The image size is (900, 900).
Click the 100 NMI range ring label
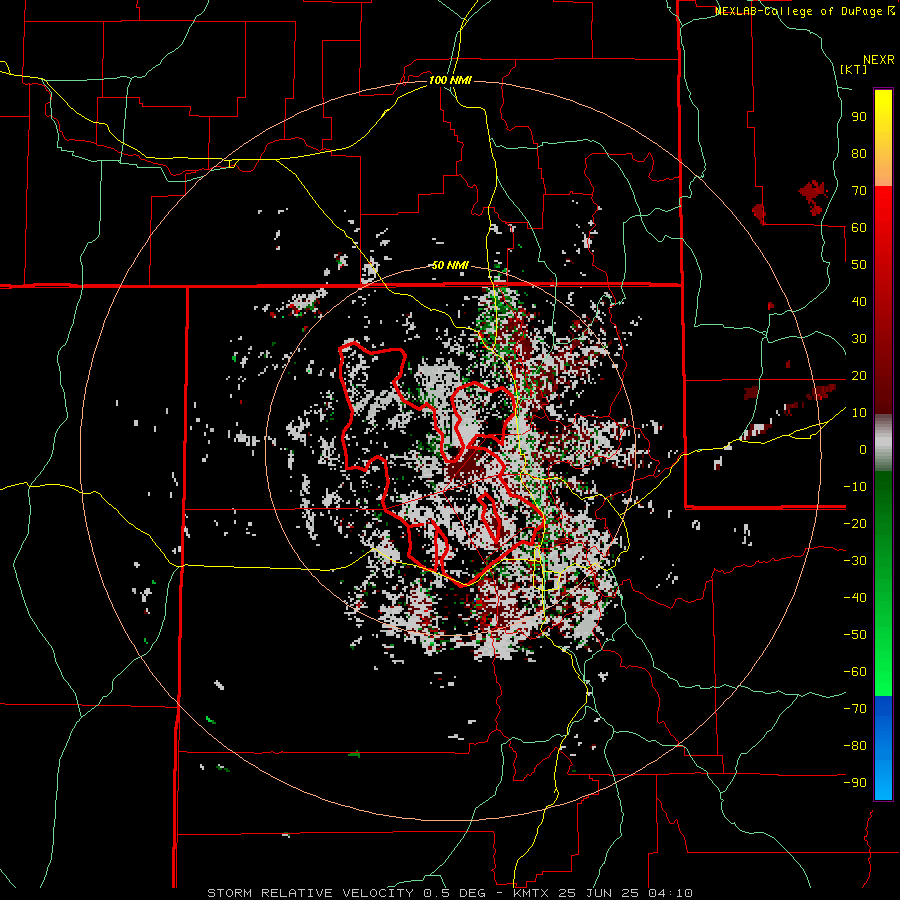(x=450, y=80)
